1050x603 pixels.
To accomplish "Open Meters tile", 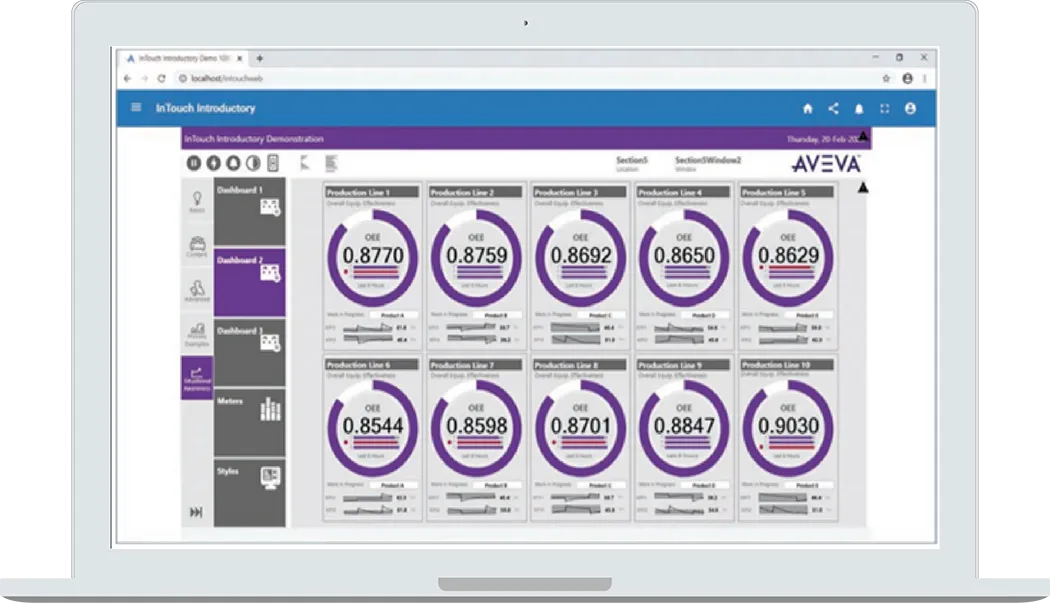I will click(250, 423).
